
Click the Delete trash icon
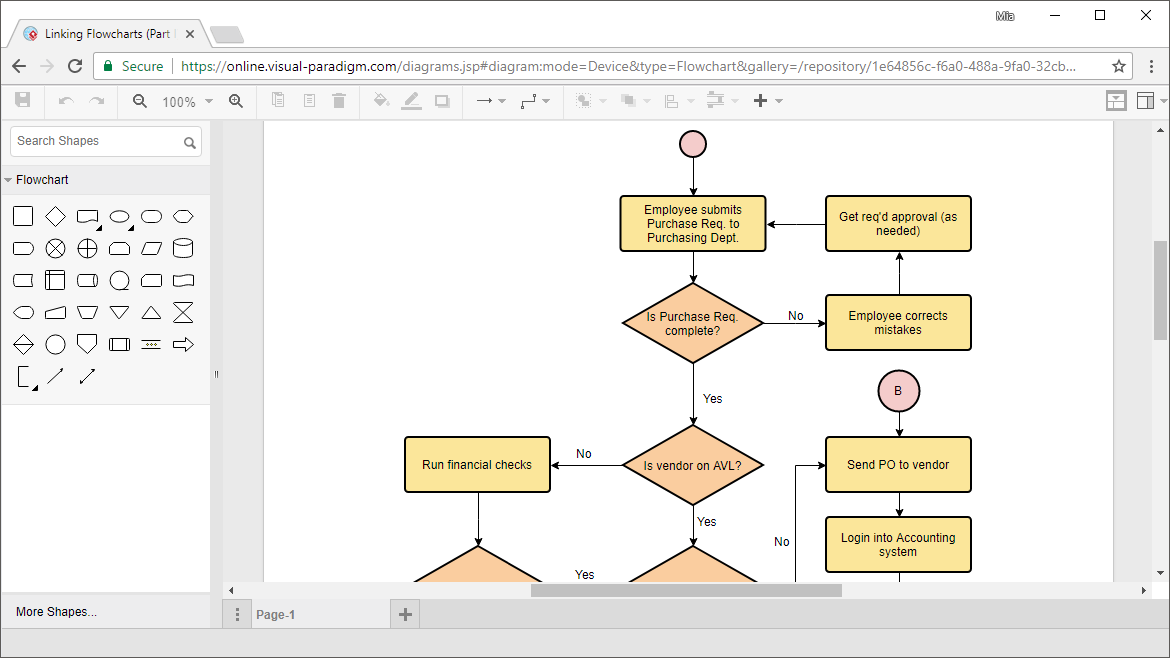(339, 100)
